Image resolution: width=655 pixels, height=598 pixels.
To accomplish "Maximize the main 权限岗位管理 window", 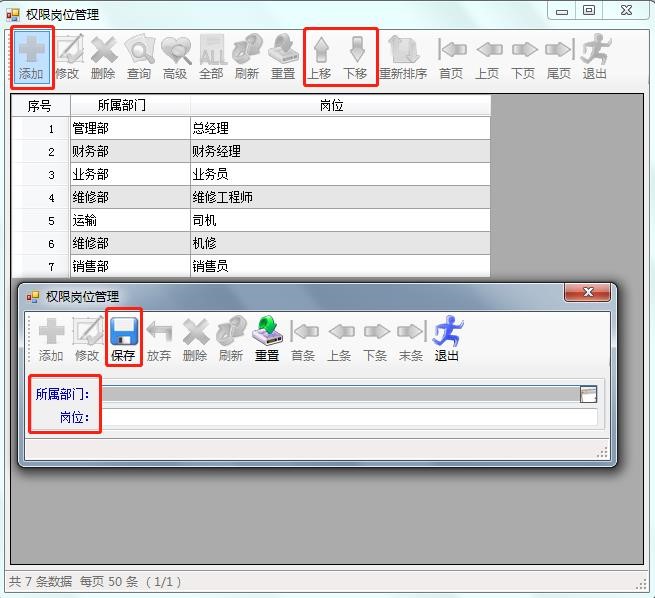I will click(589, 10).
